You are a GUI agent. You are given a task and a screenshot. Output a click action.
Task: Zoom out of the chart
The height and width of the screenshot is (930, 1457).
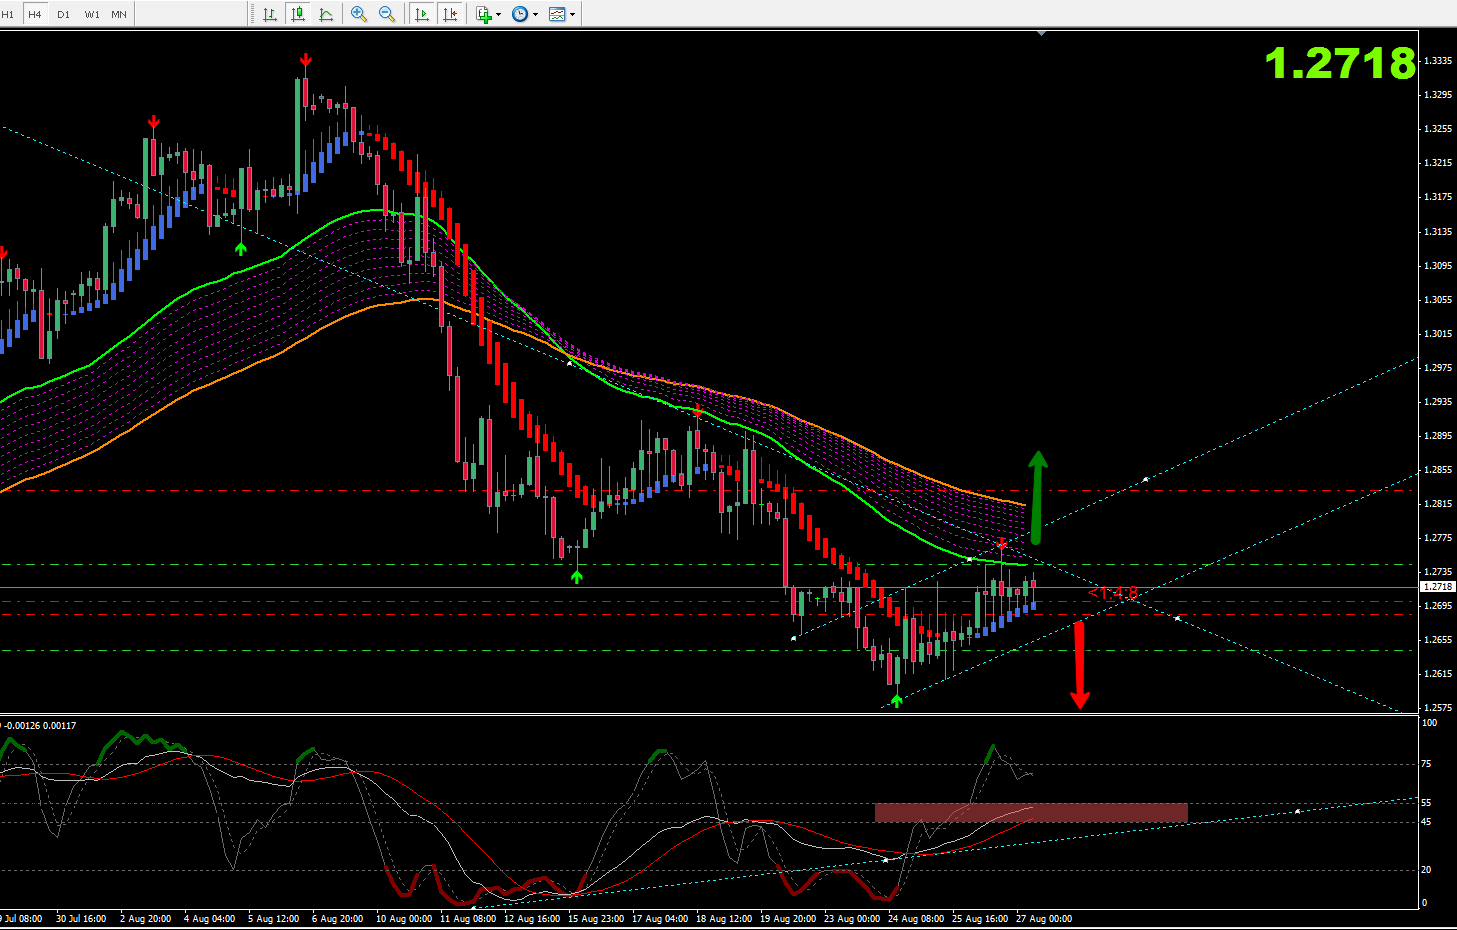pos(387,14)
